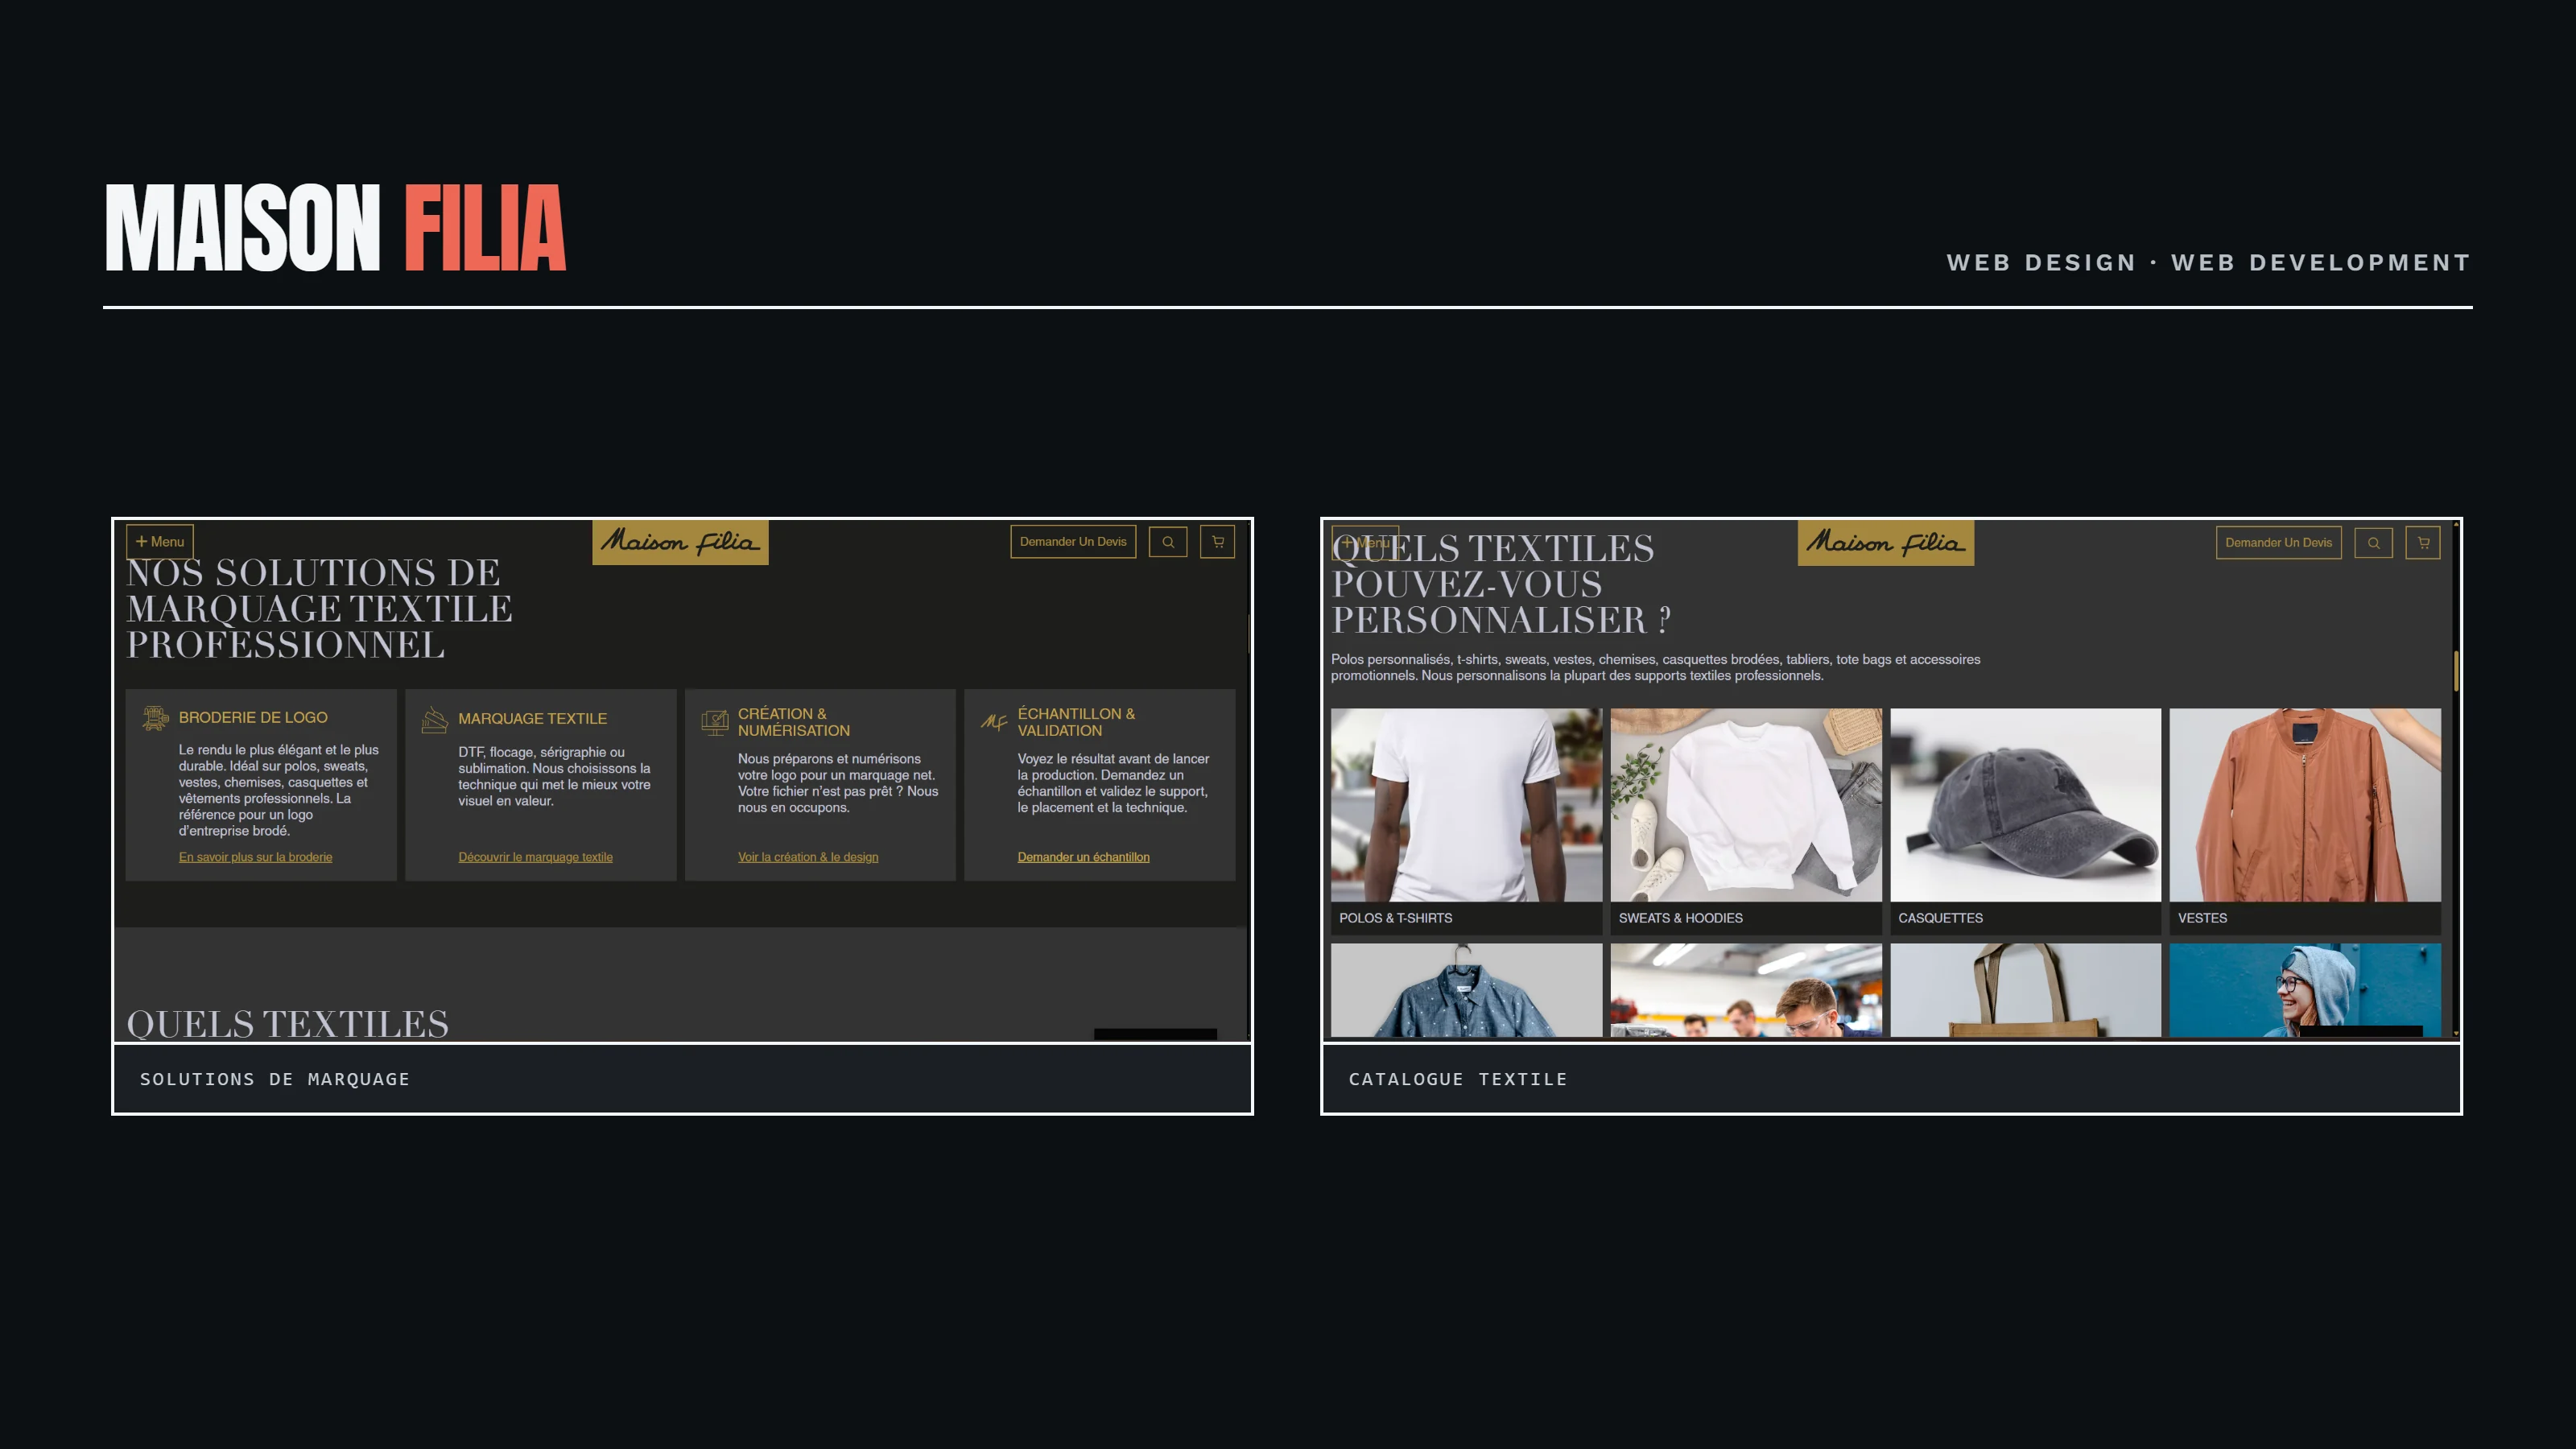The height and width of the screenshot is (1449, 2576).
Task: Click the 'SWEATS & HOODIES' label
Action: coord(1680,918)
